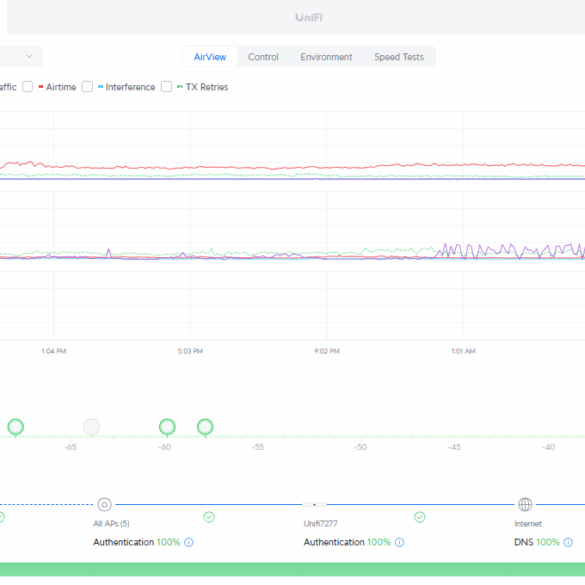Click the Interference blue legend marker
Screen dimensions: 585x585
[x=100, y=87]
